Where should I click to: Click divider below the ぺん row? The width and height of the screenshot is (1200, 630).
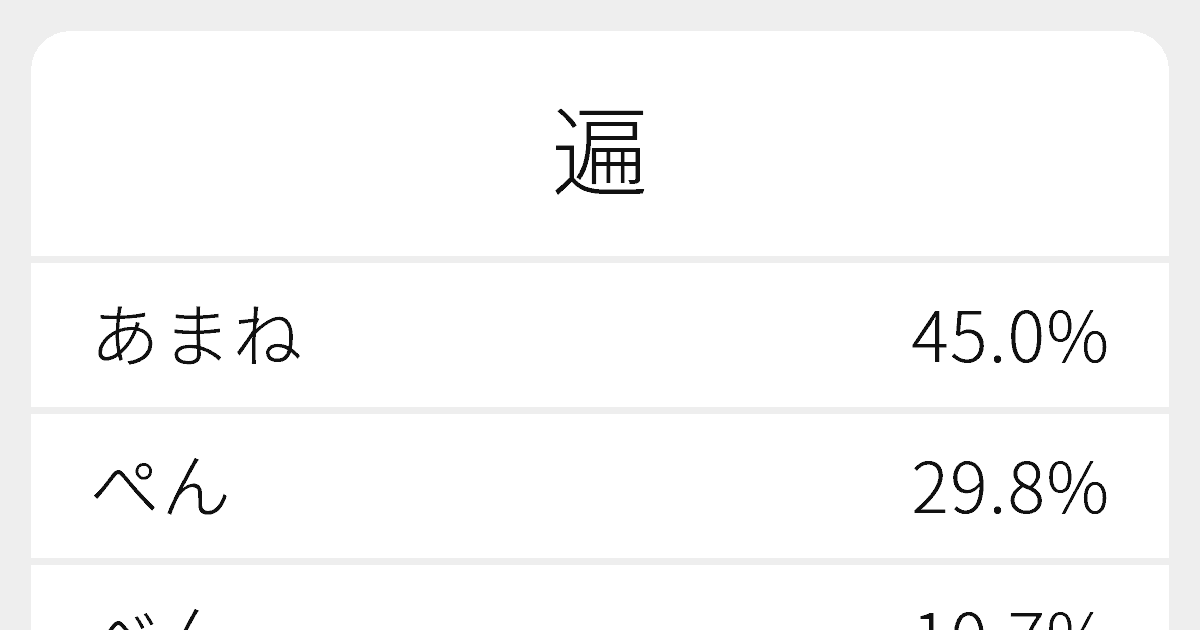tap(600, 561)
